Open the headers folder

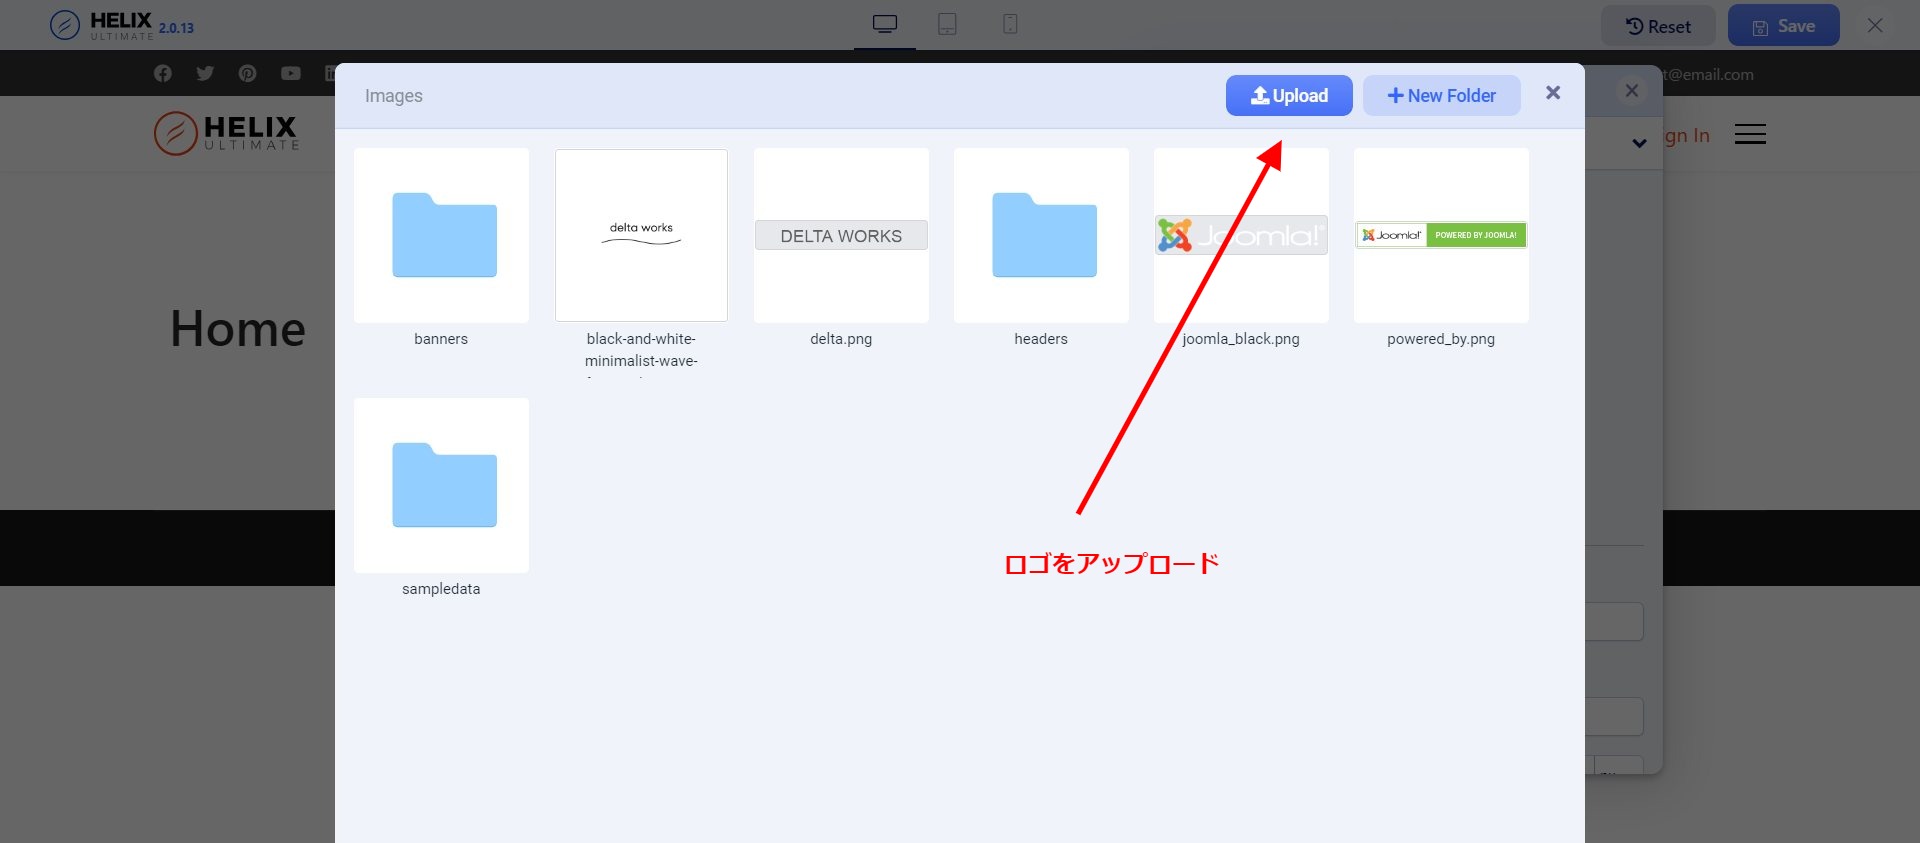(1041, 236)
